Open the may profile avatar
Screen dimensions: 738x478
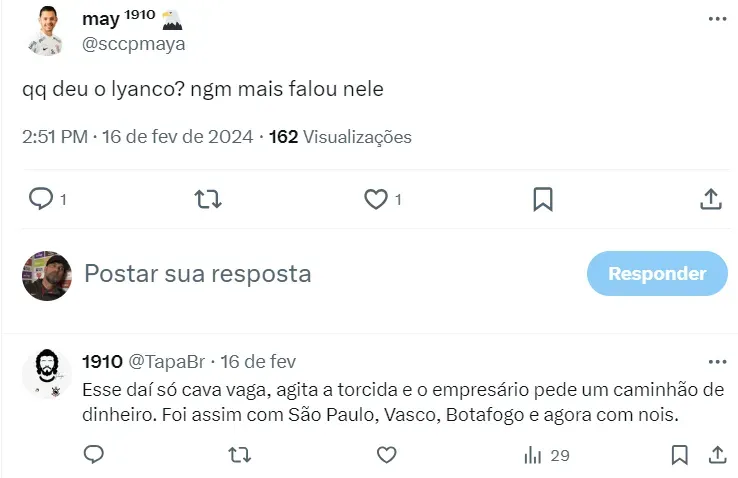(x=46, y=30)
